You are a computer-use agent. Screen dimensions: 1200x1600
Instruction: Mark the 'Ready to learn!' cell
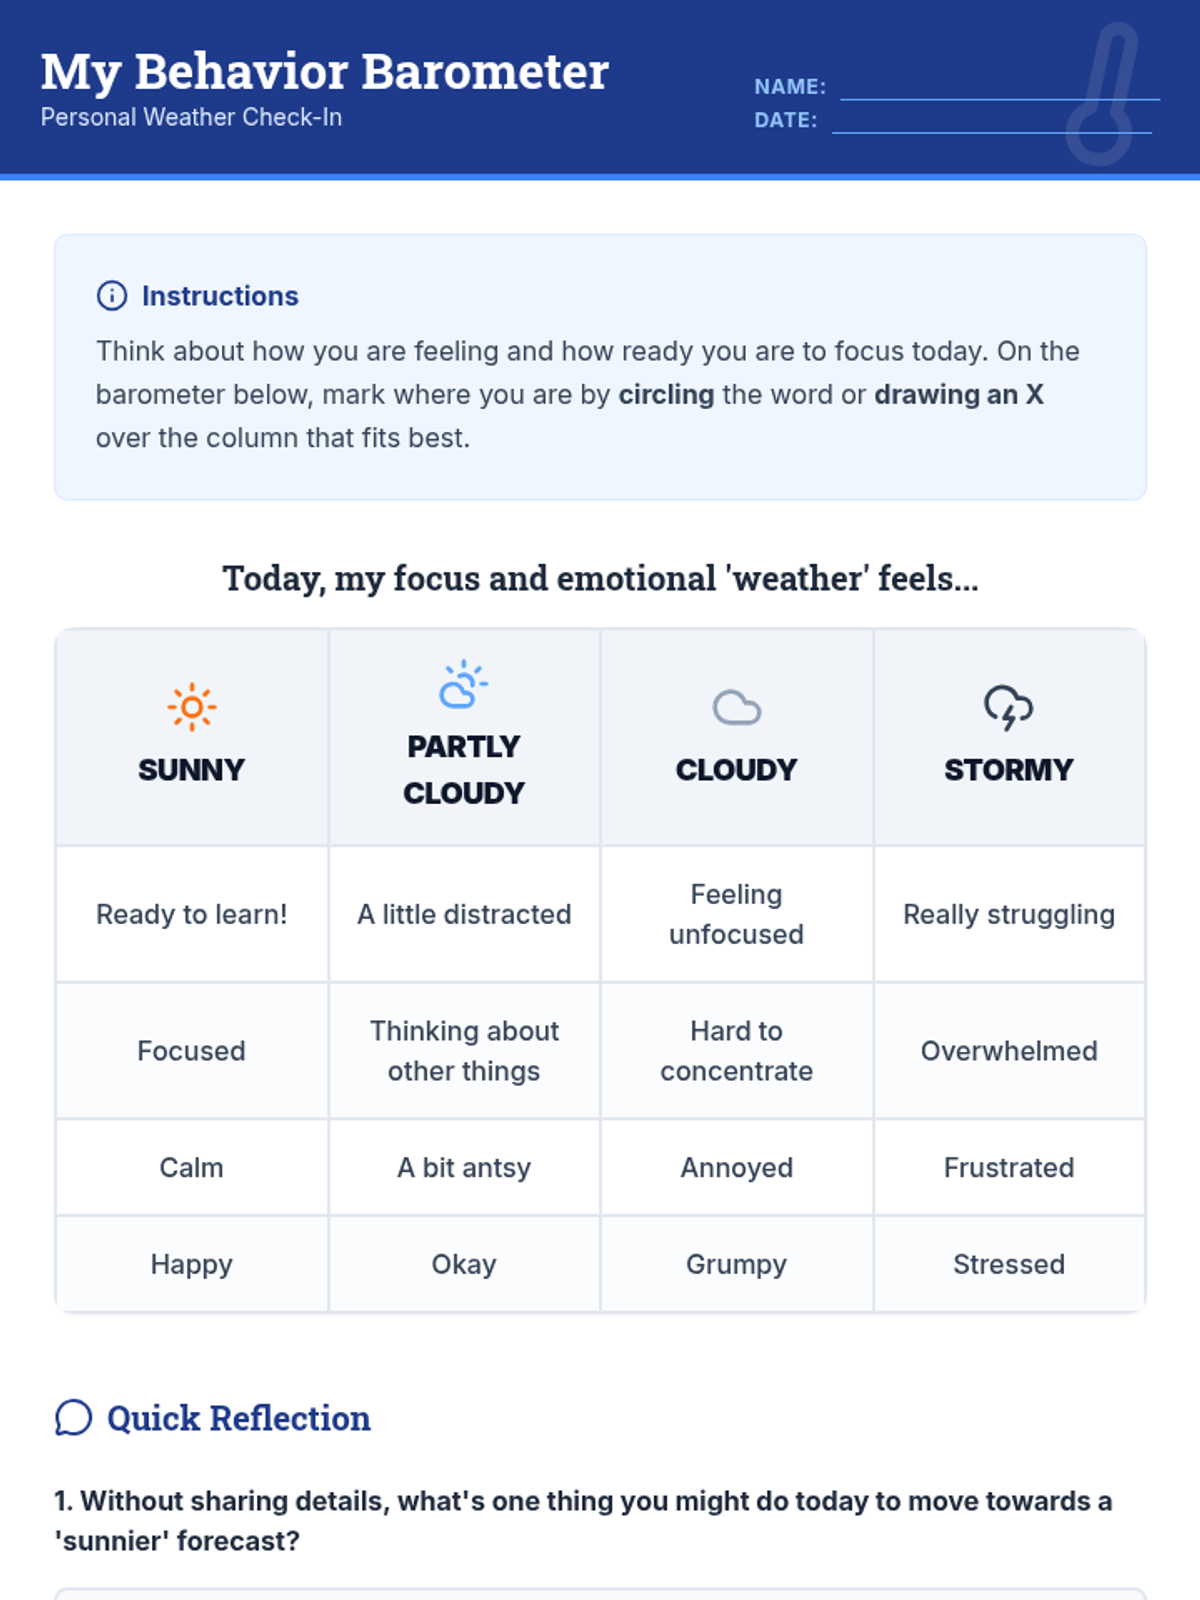coord(191,914)
